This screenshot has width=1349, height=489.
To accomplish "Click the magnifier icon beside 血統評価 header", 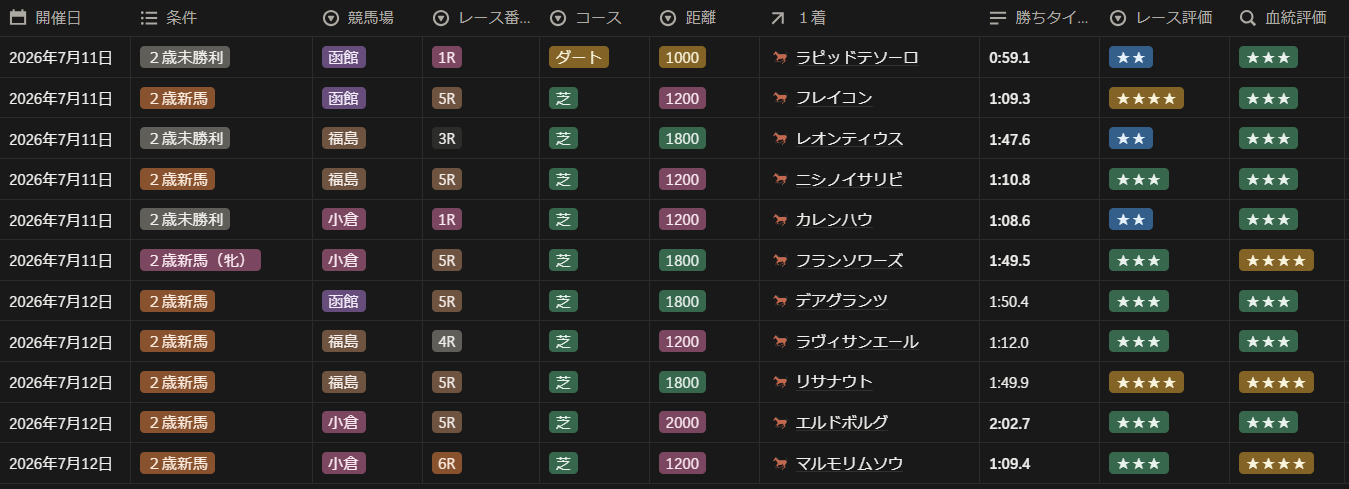I will click(1247, 18).
